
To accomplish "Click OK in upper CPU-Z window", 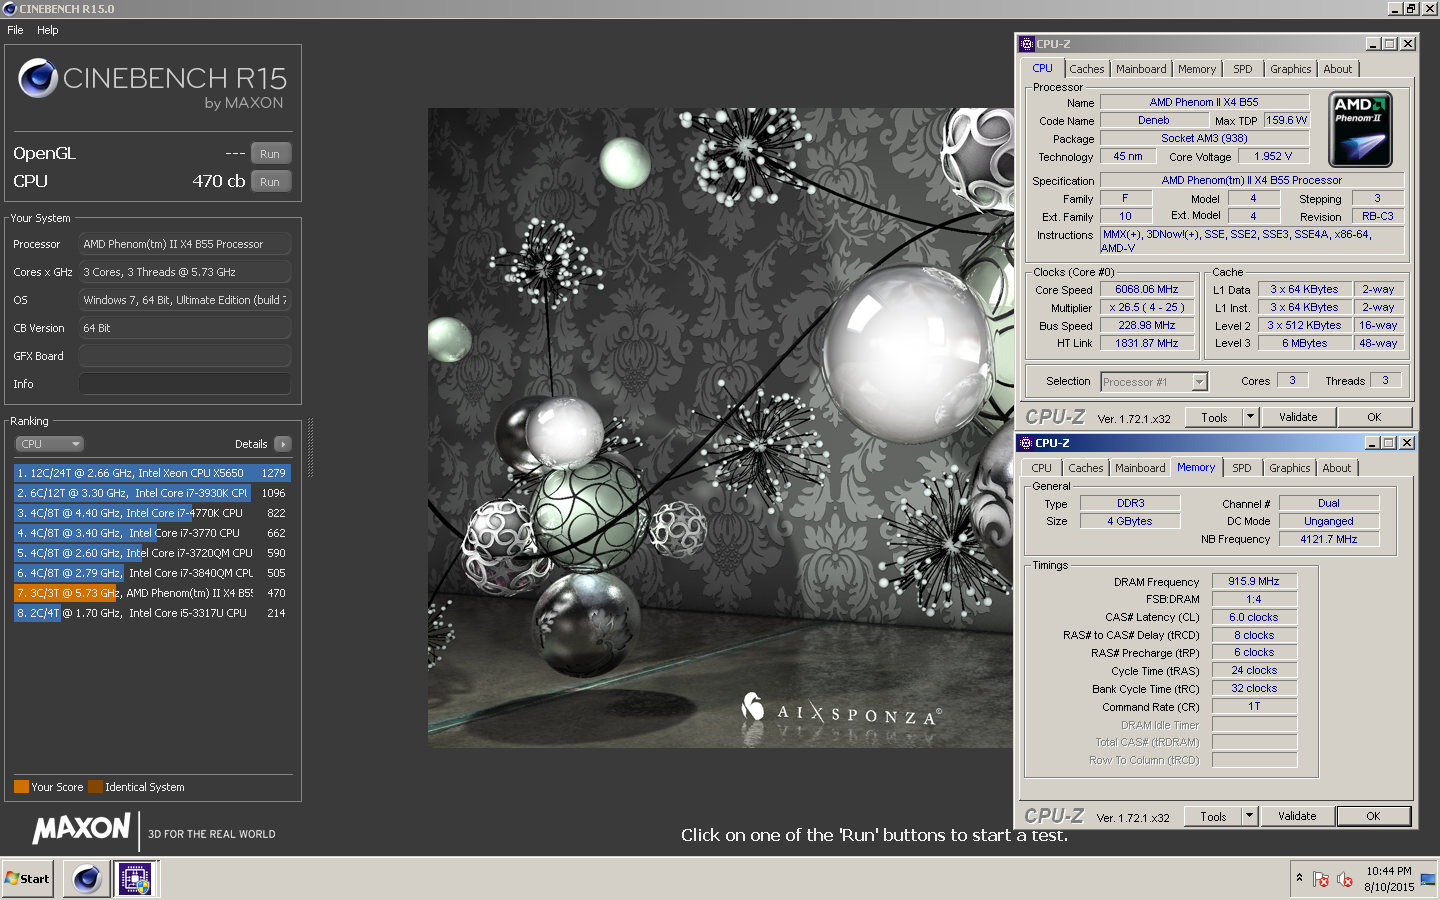I will [1374, 418].
